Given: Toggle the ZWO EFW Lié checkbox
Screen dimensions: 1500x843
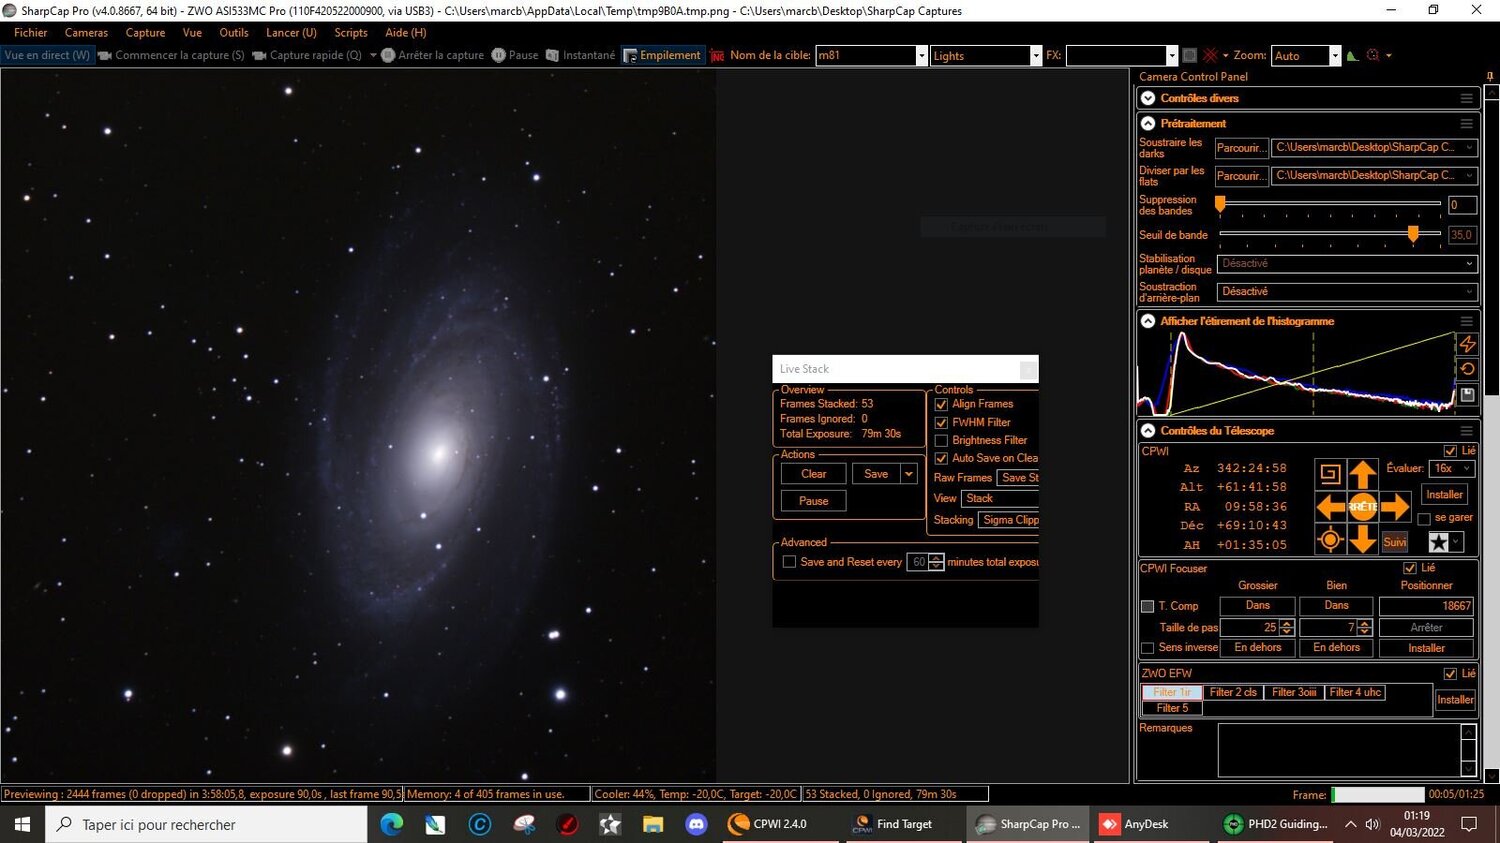Looking at the screenshot, I should click(x=1450, y=674).
